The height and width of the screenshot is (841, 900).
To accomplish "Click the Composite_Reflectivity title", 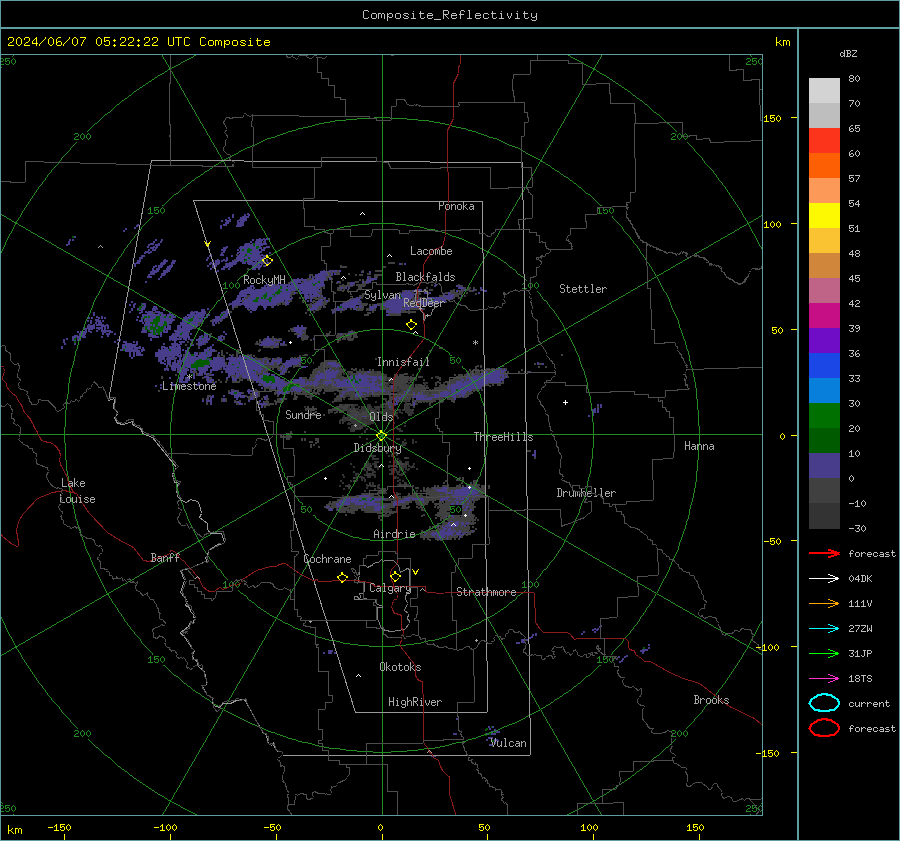I will click(x=450, y=15).
